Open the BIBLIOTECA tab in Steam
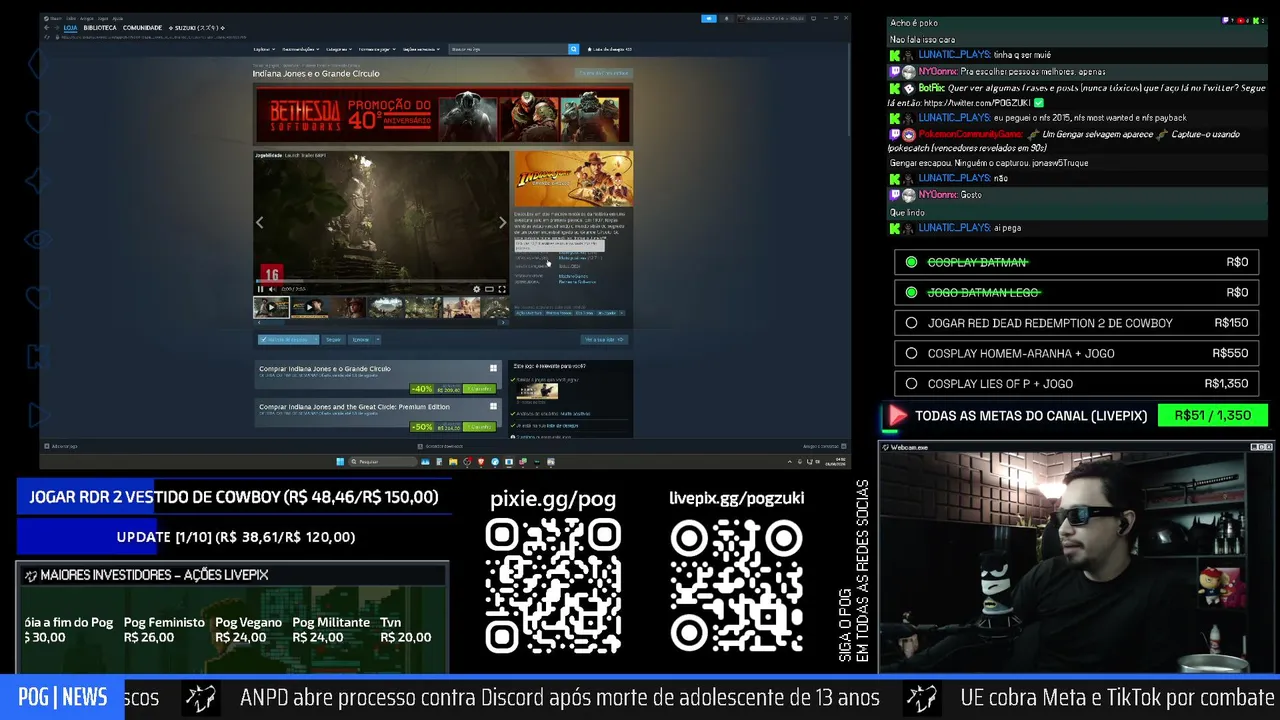 [x=100, y=28]
